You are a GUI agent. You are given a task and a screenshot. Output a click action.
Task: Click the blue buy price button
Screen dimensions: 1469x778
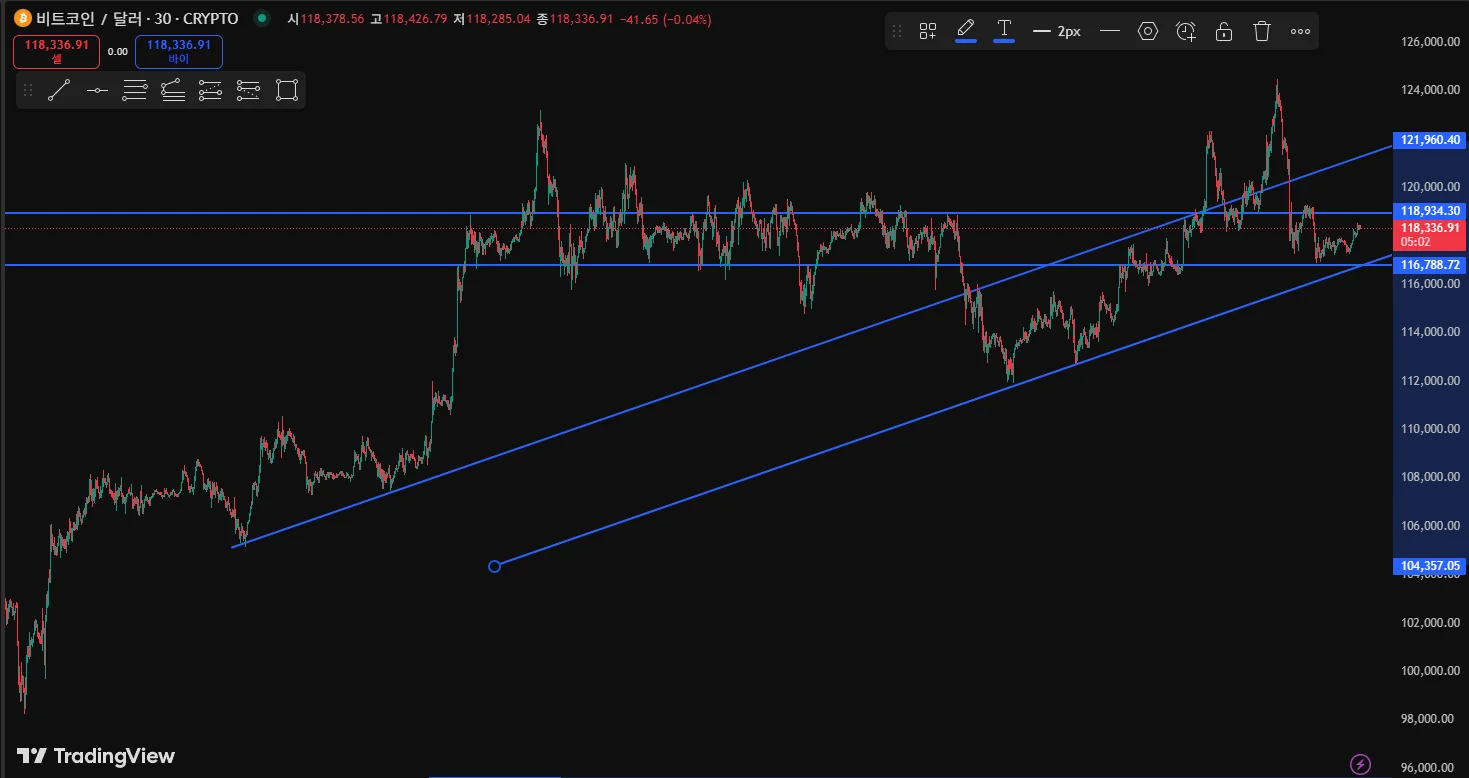click(x=179, y=51)
